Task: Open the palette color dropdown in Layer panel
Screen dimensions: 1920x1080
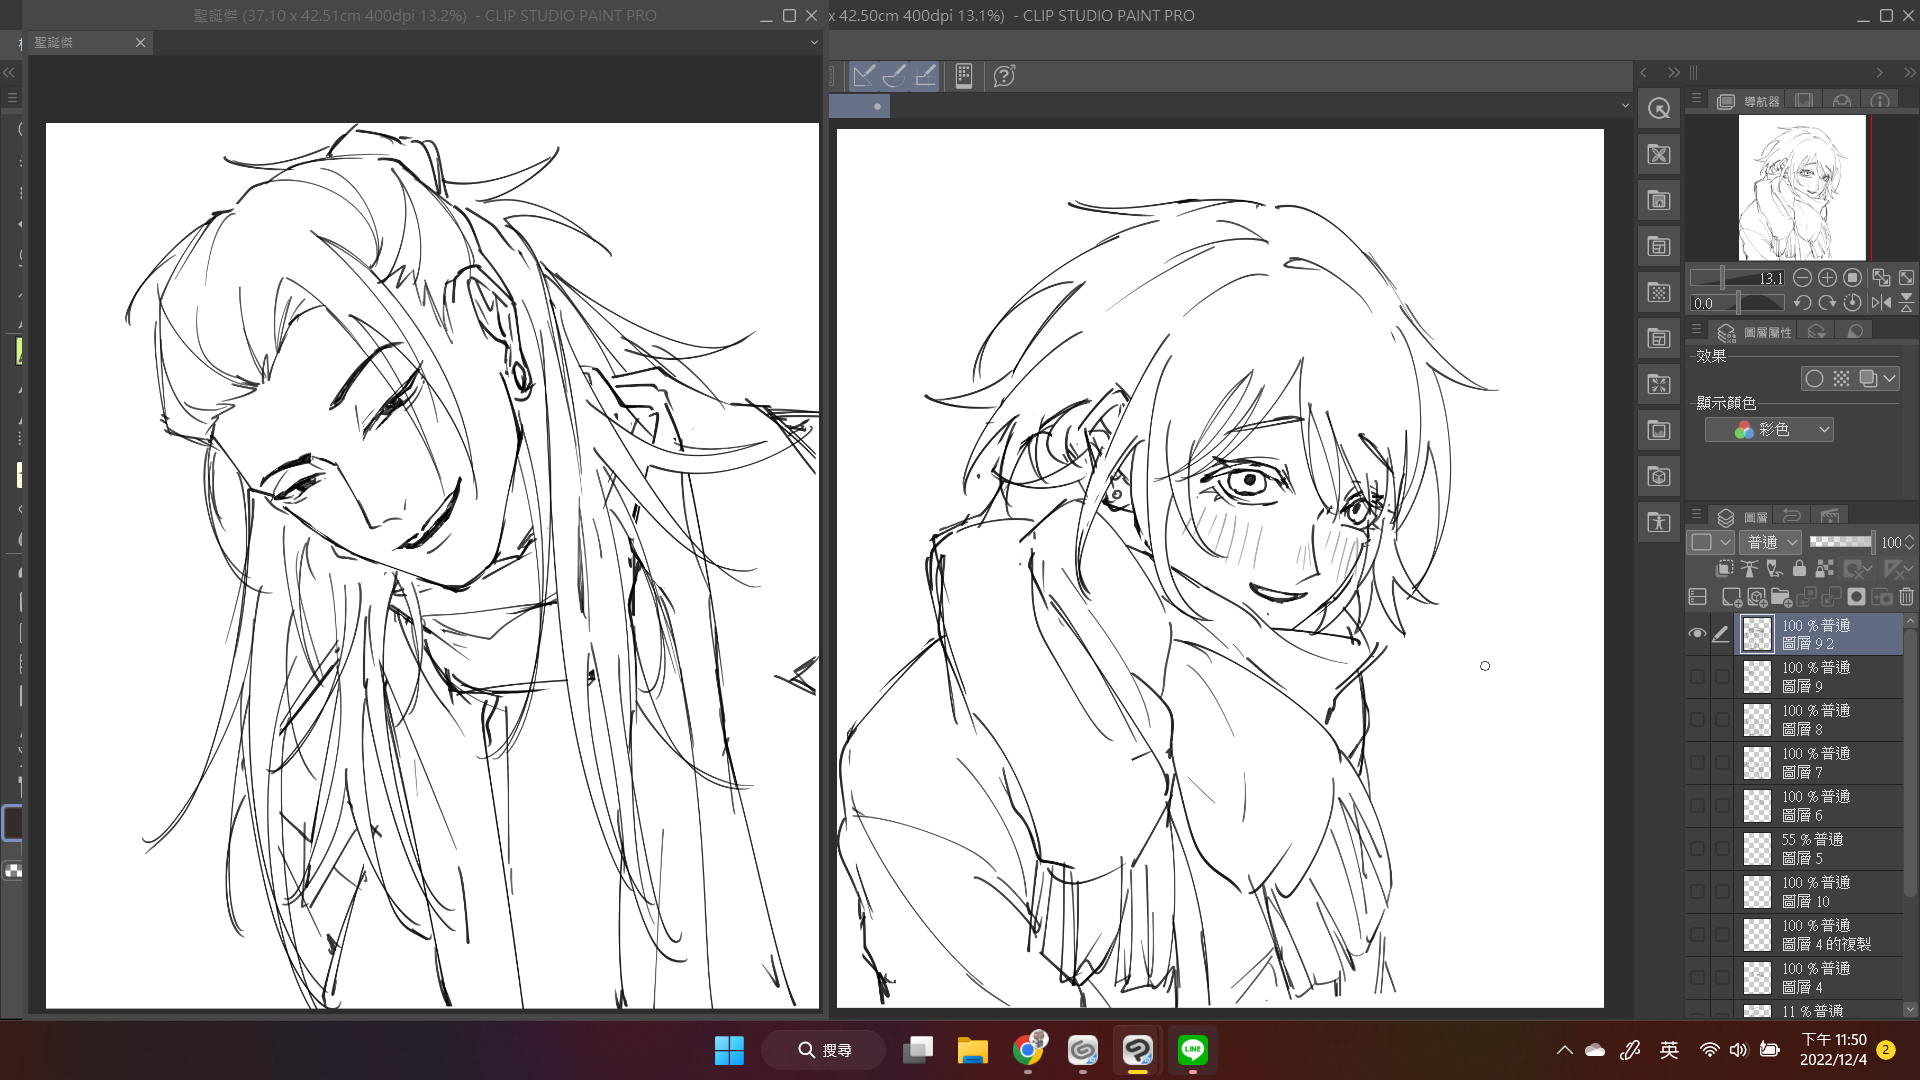Action: [x=1710, y=542]
